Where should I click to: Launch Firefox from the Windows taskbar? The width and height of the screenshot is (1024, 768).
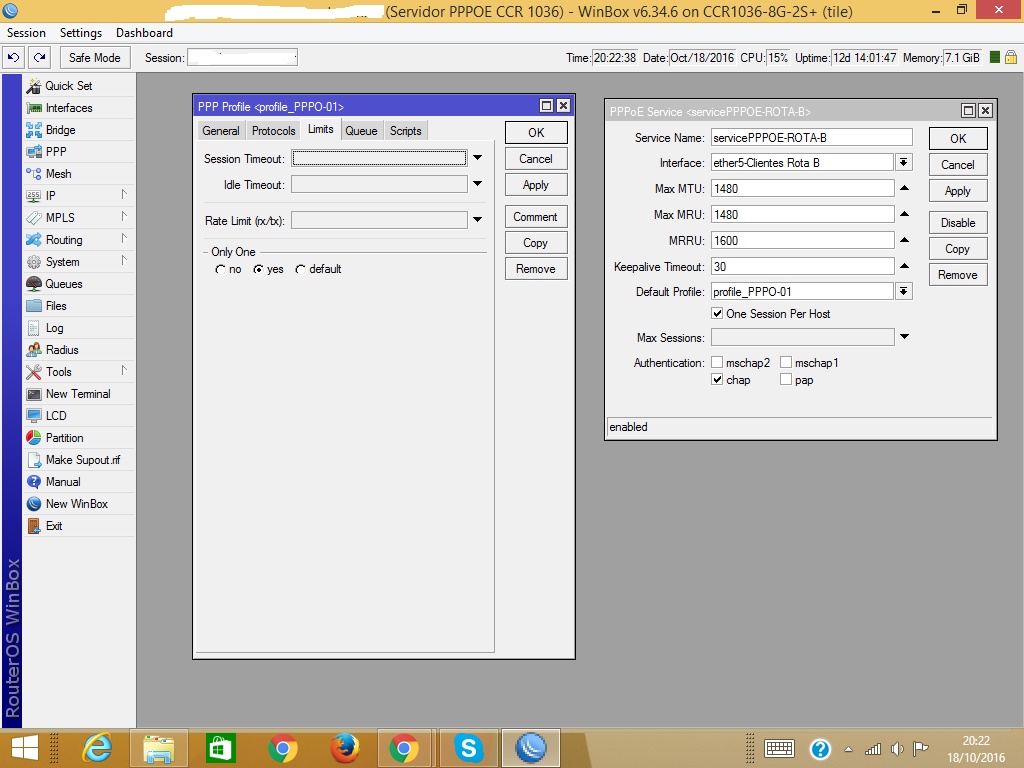point(345,748)
